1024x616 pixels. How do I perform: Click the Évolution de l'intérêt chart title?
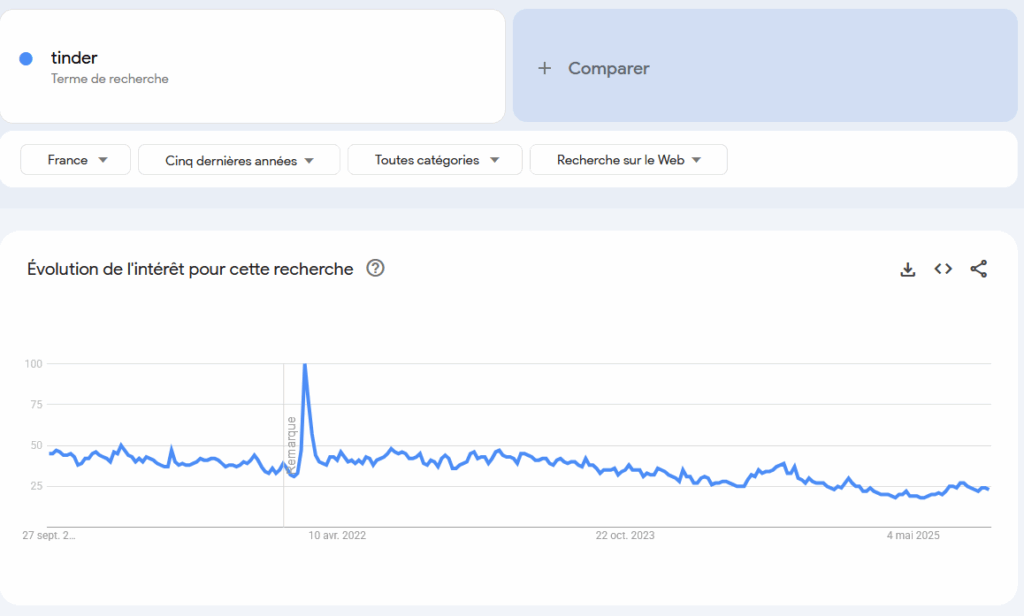190,269
